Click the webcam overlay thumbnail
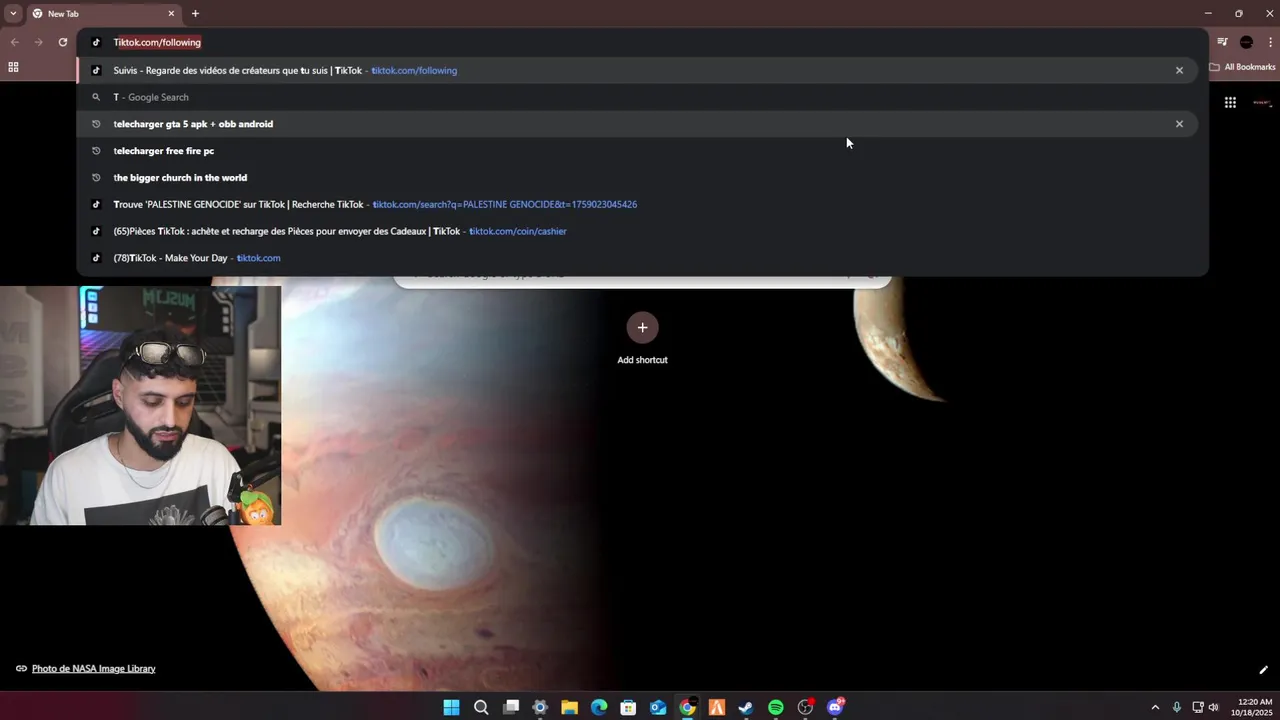This screenshot has height=720, width=1280. [x=140, y=406]
